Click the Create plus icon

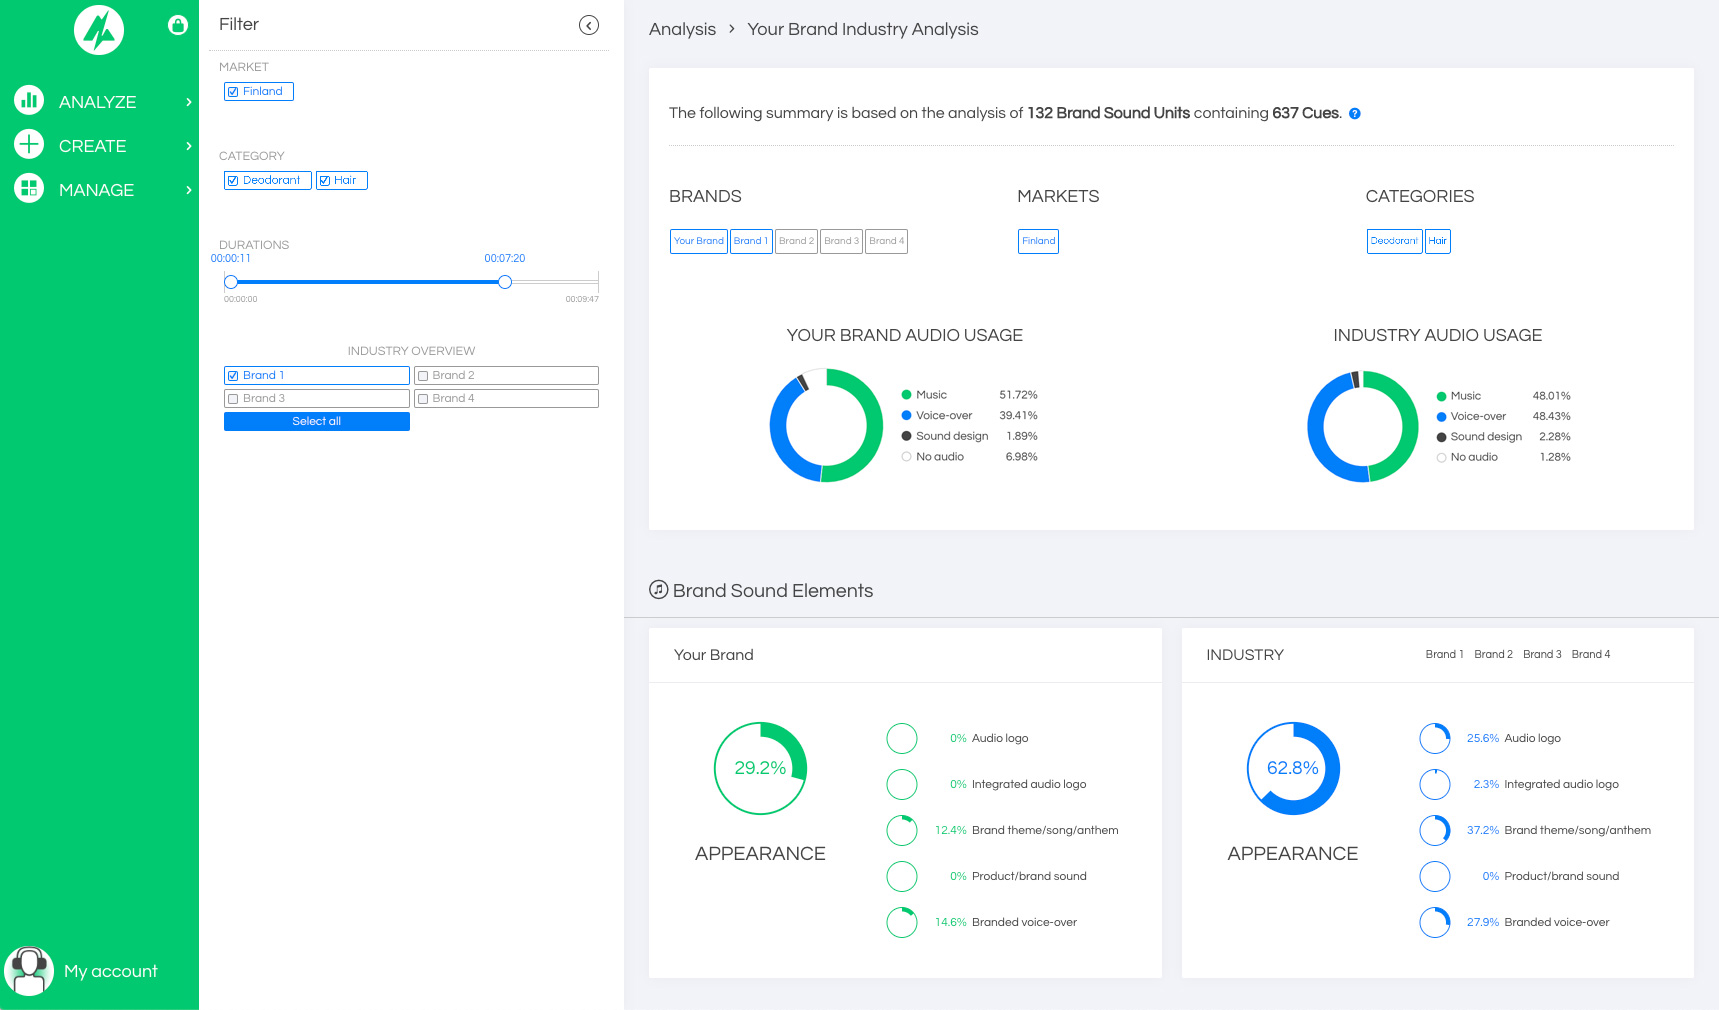coord(29,144)
